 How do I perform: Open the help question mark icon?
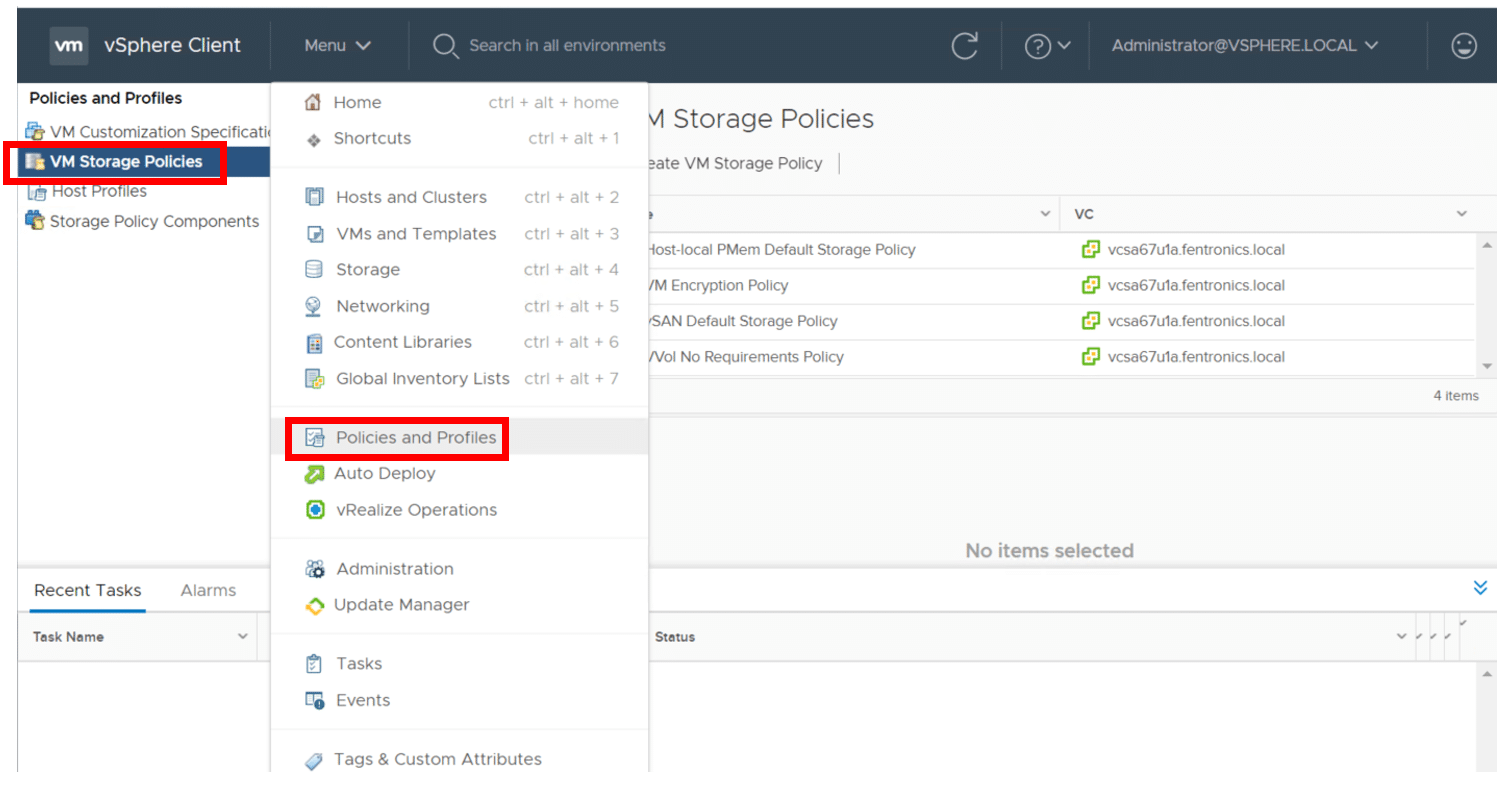tap(1038, 46)
